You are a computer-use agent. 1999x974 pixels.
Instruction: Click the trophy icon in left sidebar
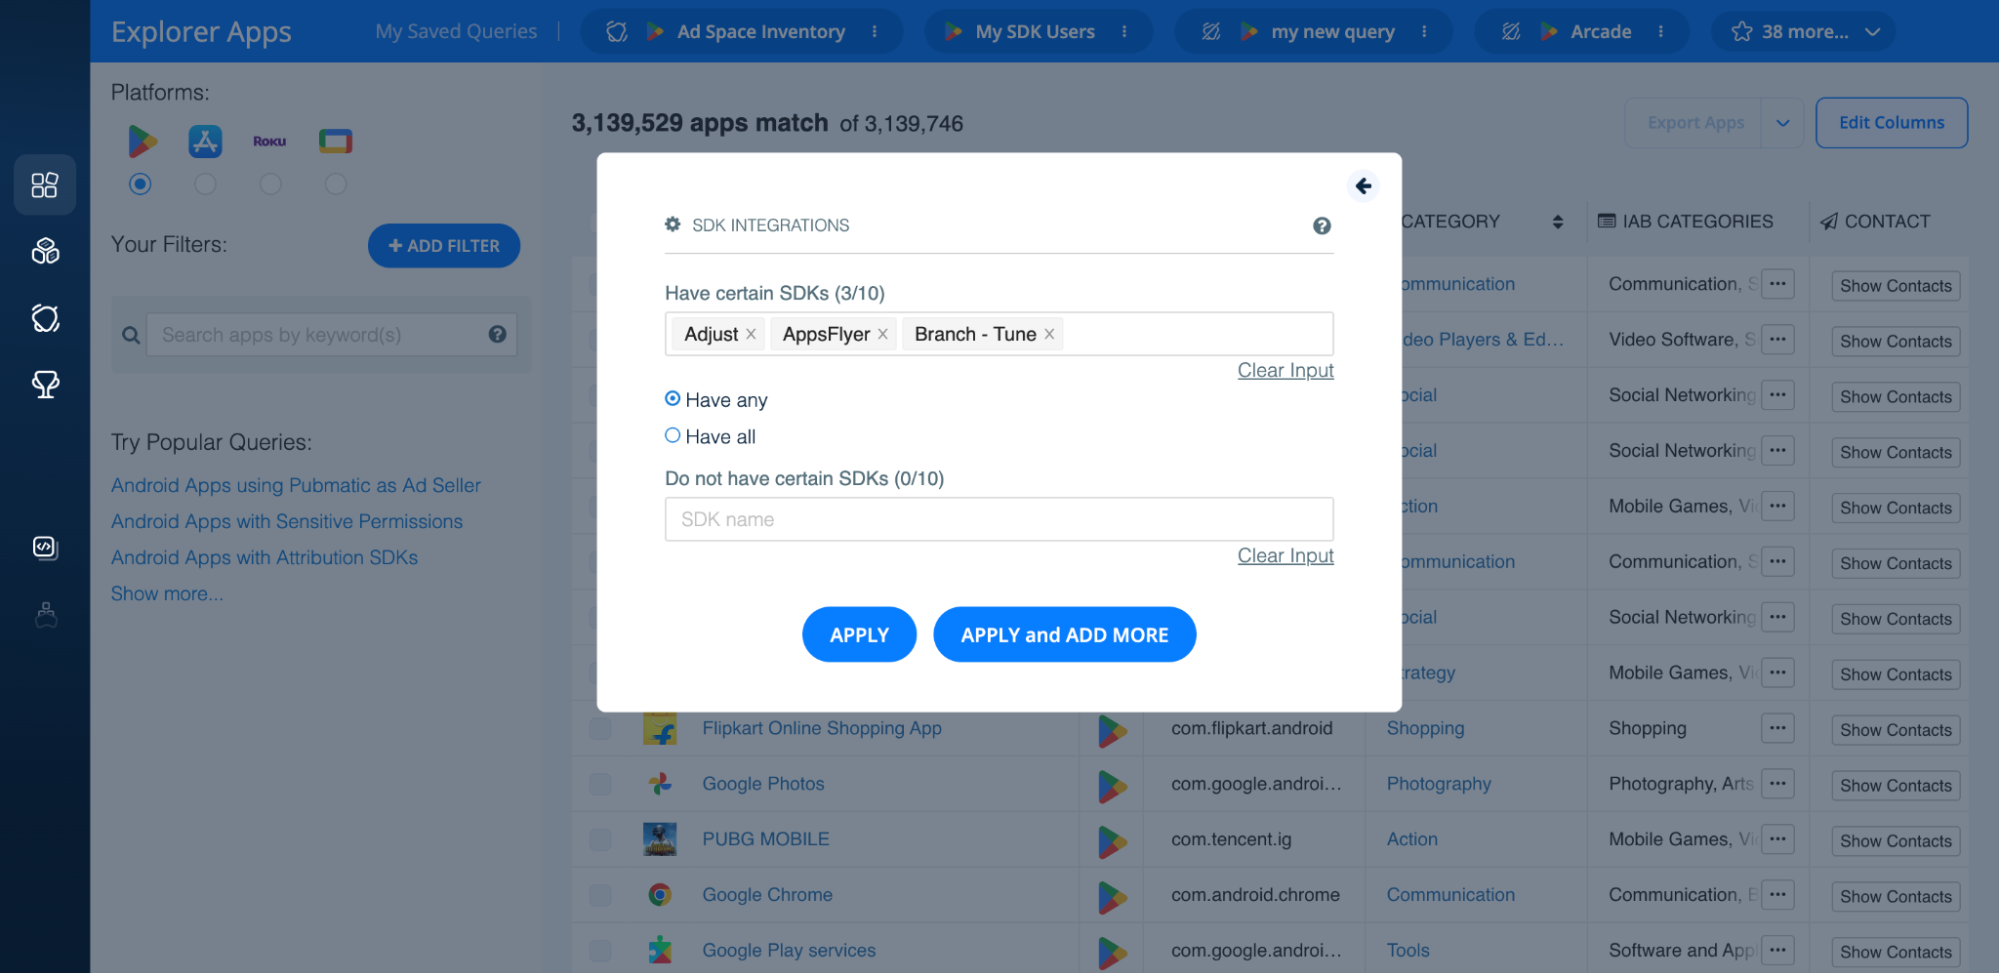pyautogui.click(x=45, y=384)
